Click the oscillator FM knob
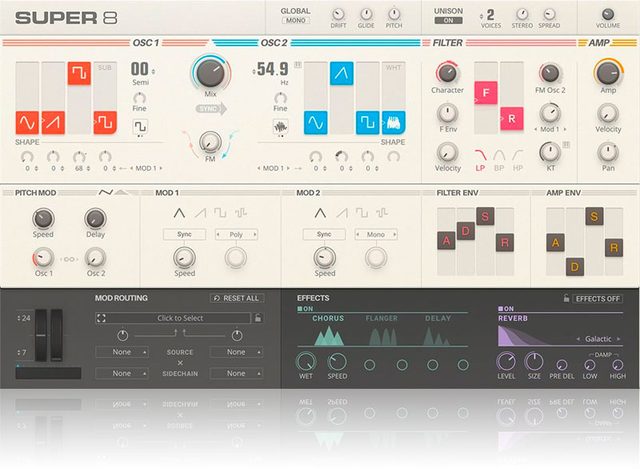Image resolution: width=640 pixels, height=469 pixels. pyautogui.click(x=210, y=142)
